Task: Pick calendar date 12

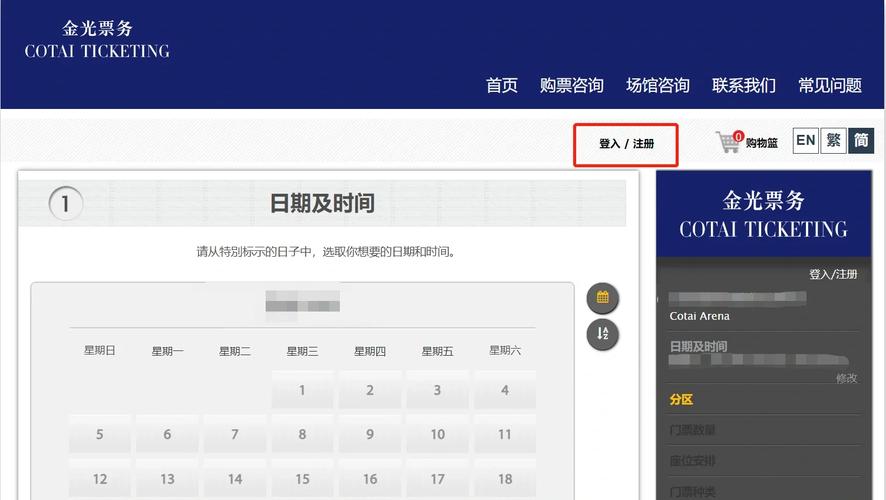Action: (x=99, y=479)
